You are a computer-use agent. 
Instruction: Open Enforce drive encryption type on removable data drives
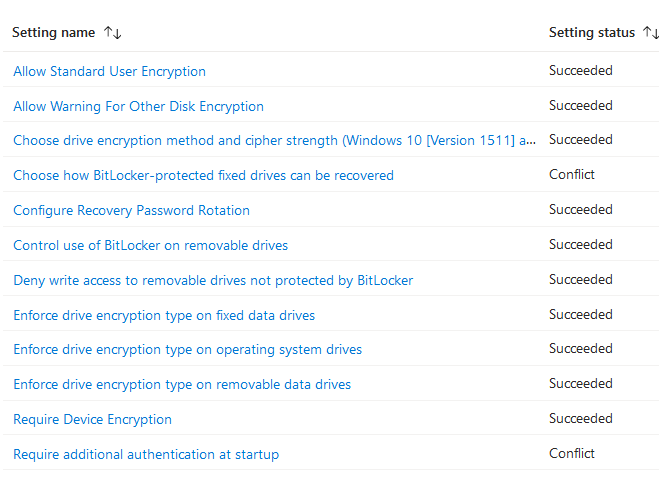tap(181, 384)
